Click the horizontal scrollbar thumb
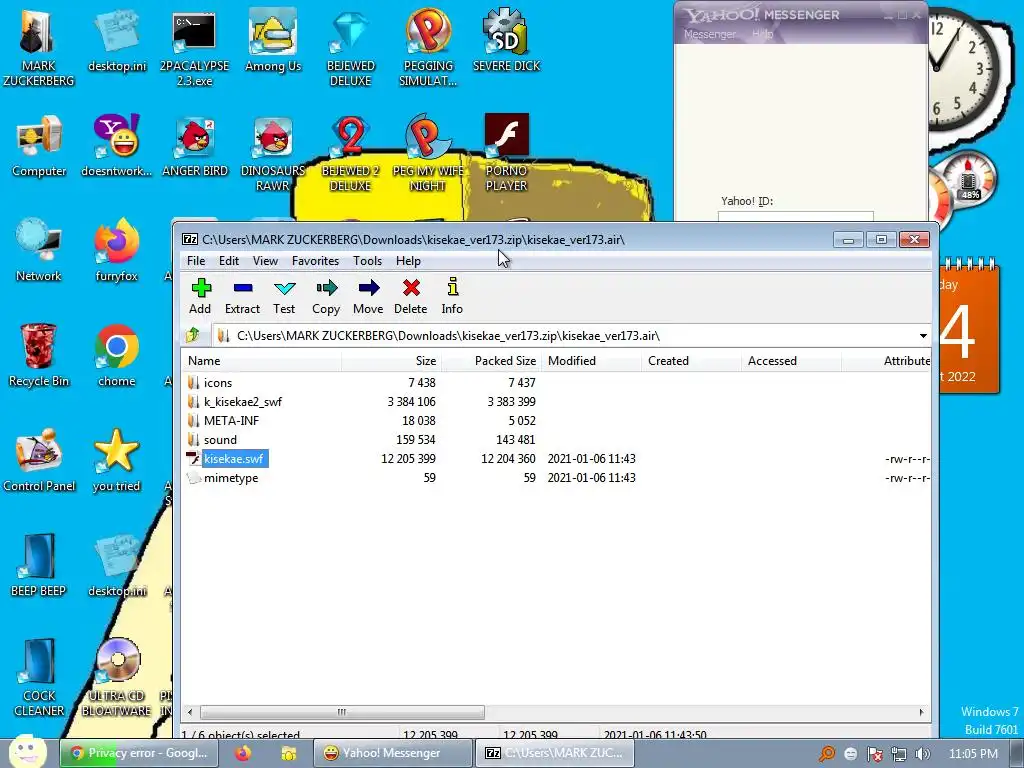1024x768 pixels. (x=342, y=712)
